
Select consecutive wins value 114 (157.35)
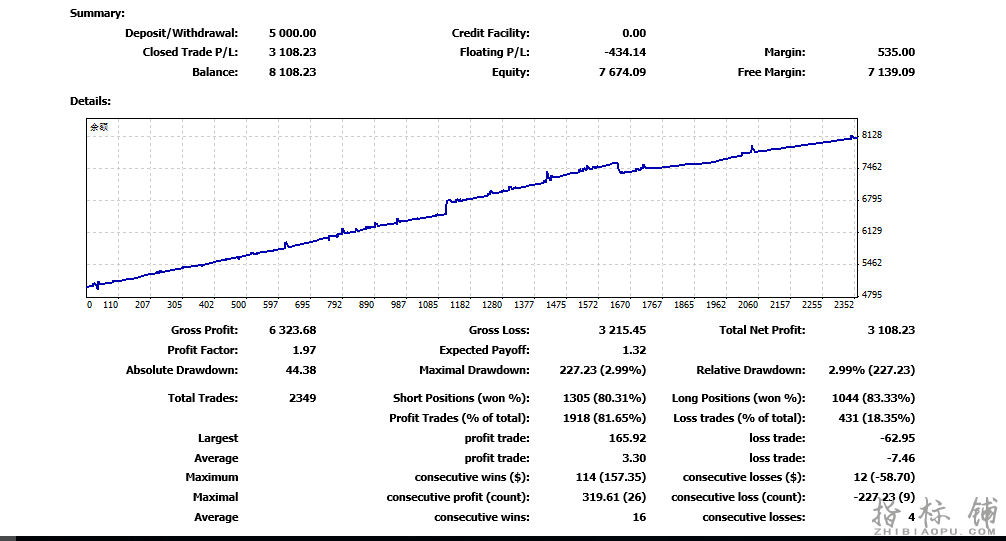point(611,477)
